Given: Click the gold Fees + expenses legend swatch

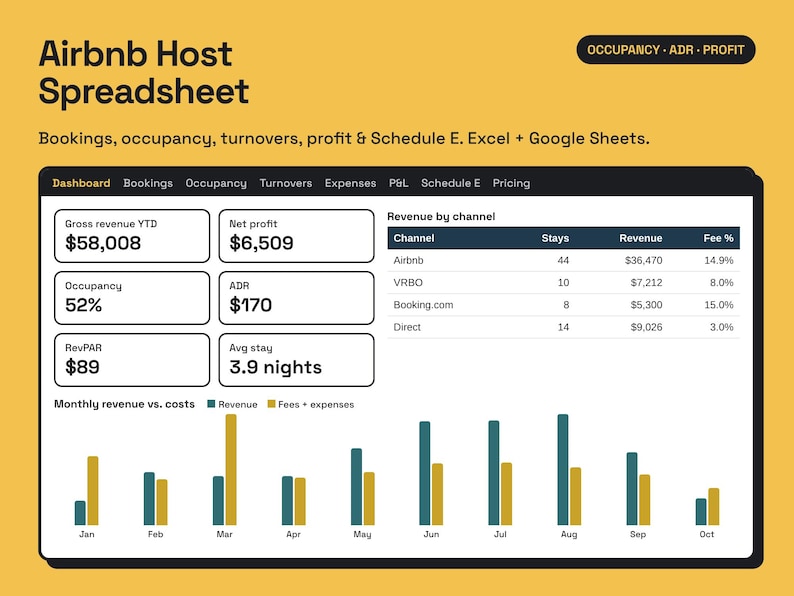Looking at the screenshot, I should (x=271, y=404).
